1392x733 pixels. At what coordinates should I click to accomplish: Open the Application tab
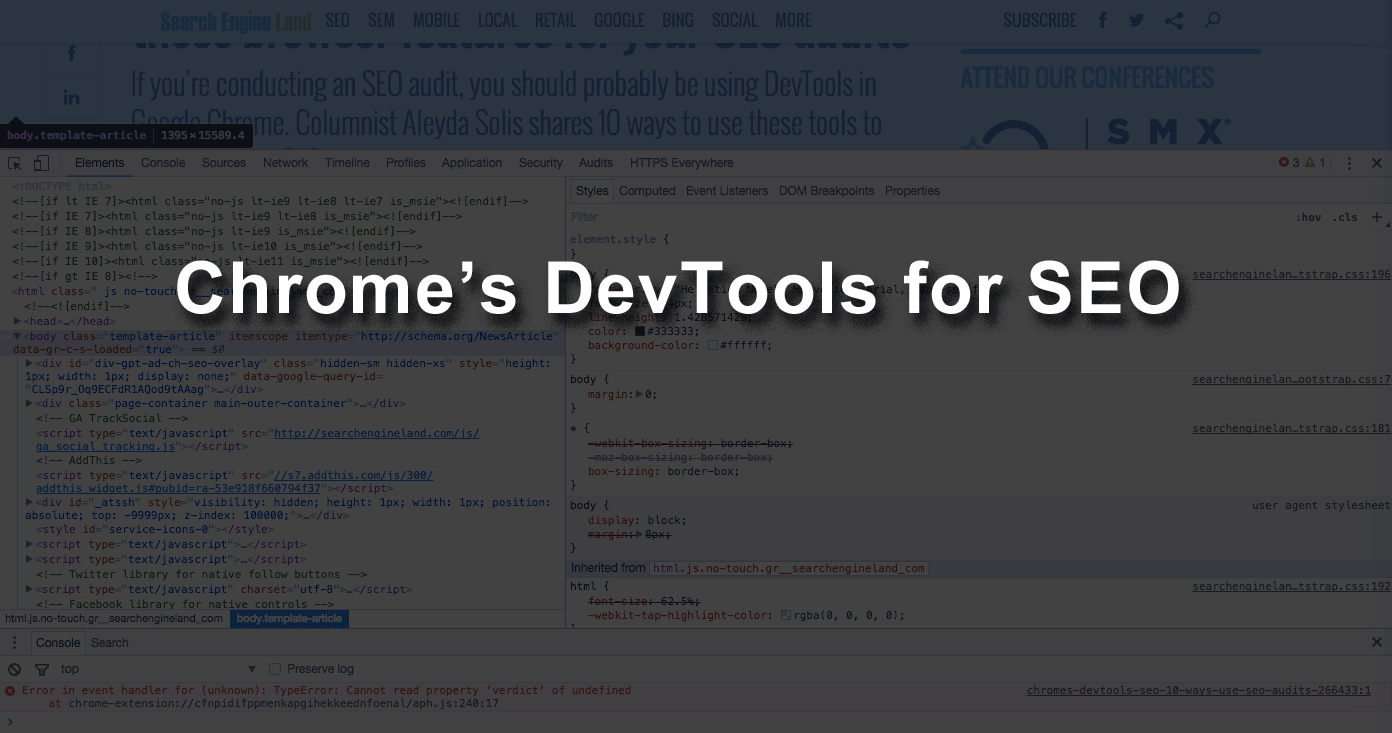click(x=472, y=163)
